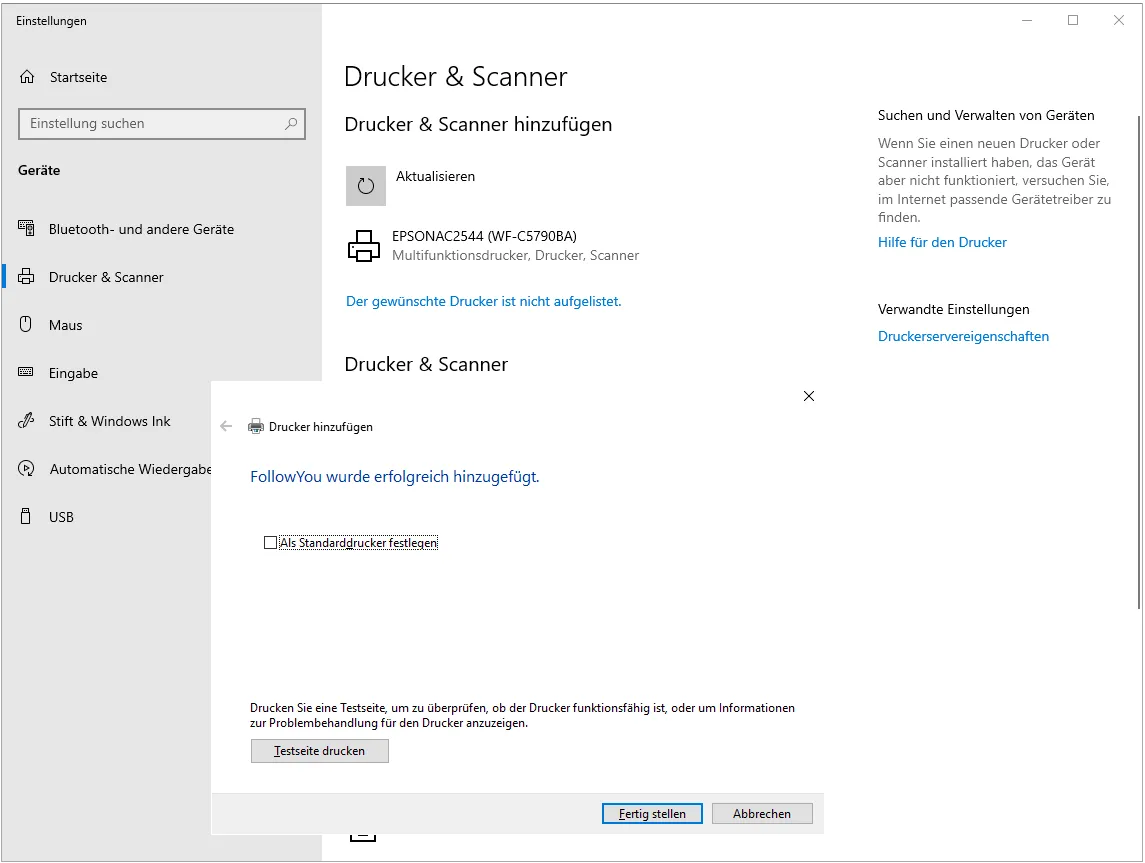Go back with dialog back arrow
Screen dimensions: 1145x863
point(226,426)
